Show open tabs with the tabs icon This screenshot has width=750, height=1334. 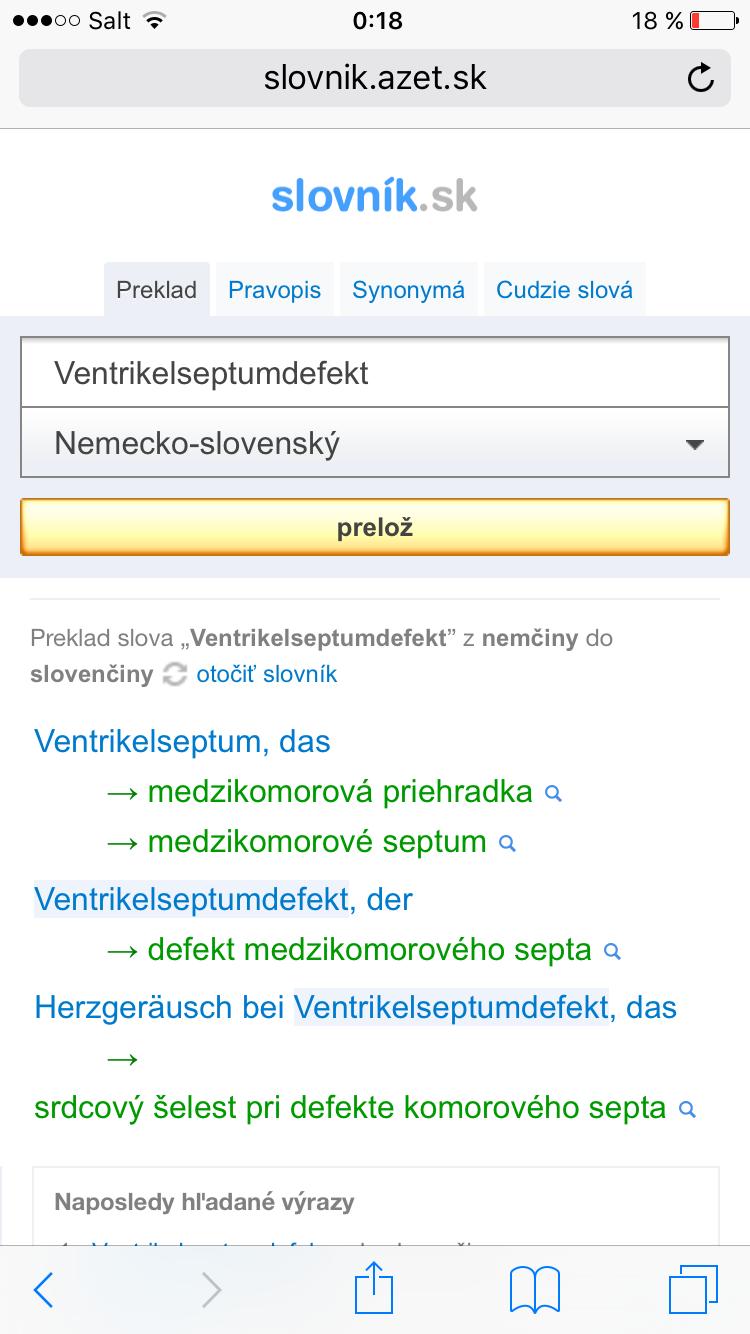point(692,1289)
